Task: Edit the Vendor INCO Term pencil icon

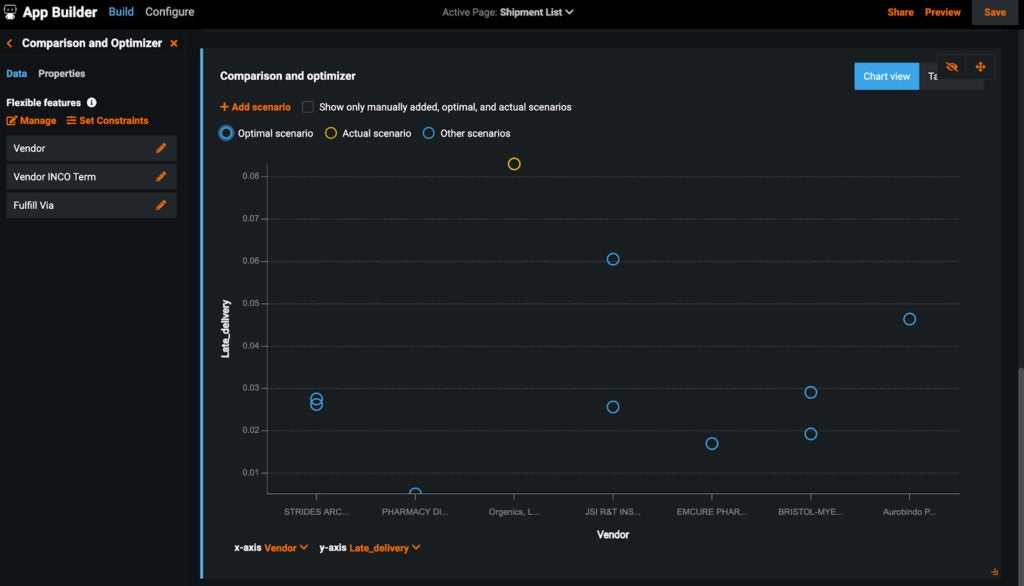Action: pyautogui.click(x=161, y=176)
